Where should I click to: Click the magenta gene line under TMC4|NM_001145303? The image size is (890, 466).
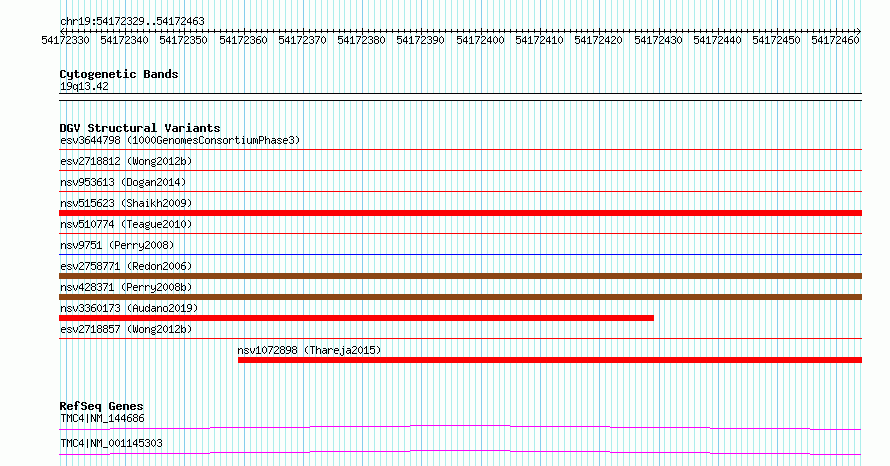pos(460,452)
